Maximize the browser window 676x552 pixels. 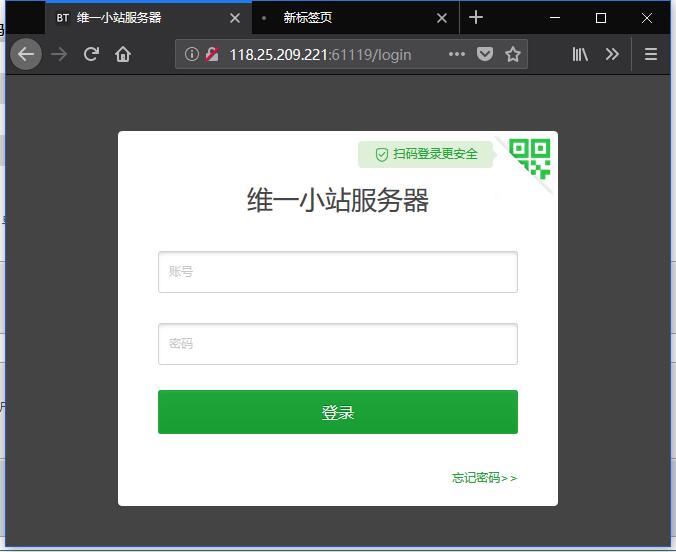tap(601, 18)
